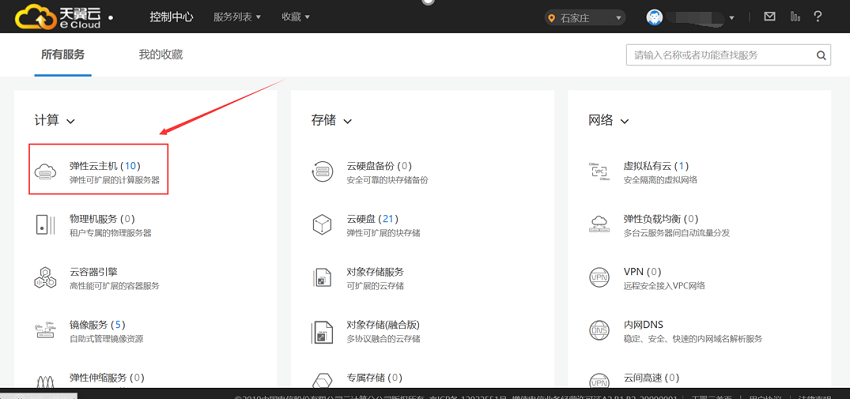Open the mail messages icon in header

click(x=769, y=17)
